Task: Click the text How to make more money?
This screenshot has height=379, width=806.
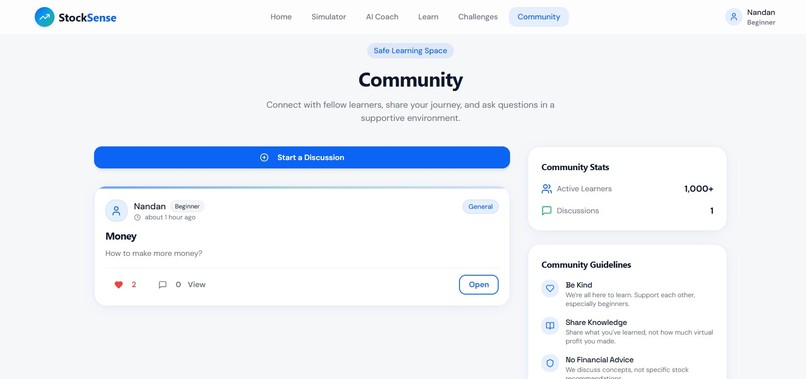Action: pos(154,254)
